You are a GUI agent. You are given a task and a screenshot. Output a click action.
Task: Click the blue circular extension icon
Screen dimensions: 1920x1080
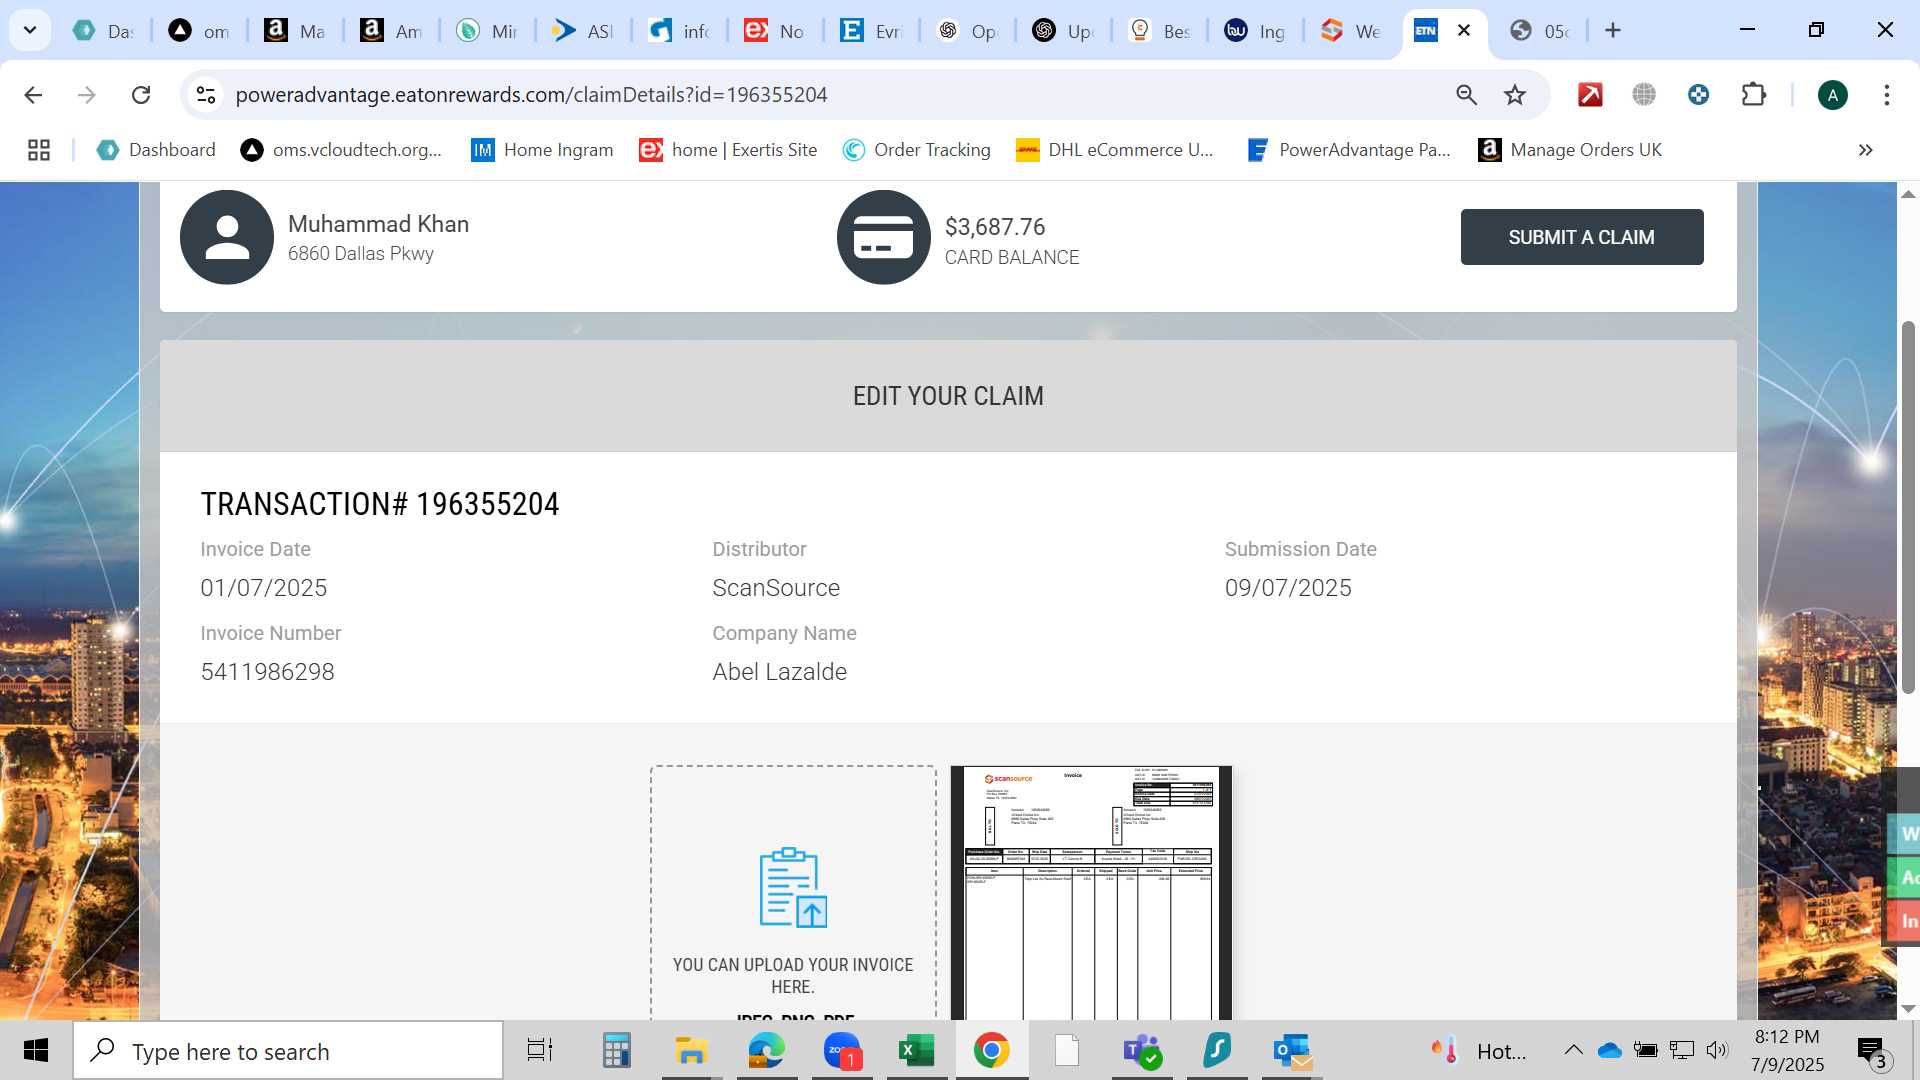click(x=1698, y=95)
